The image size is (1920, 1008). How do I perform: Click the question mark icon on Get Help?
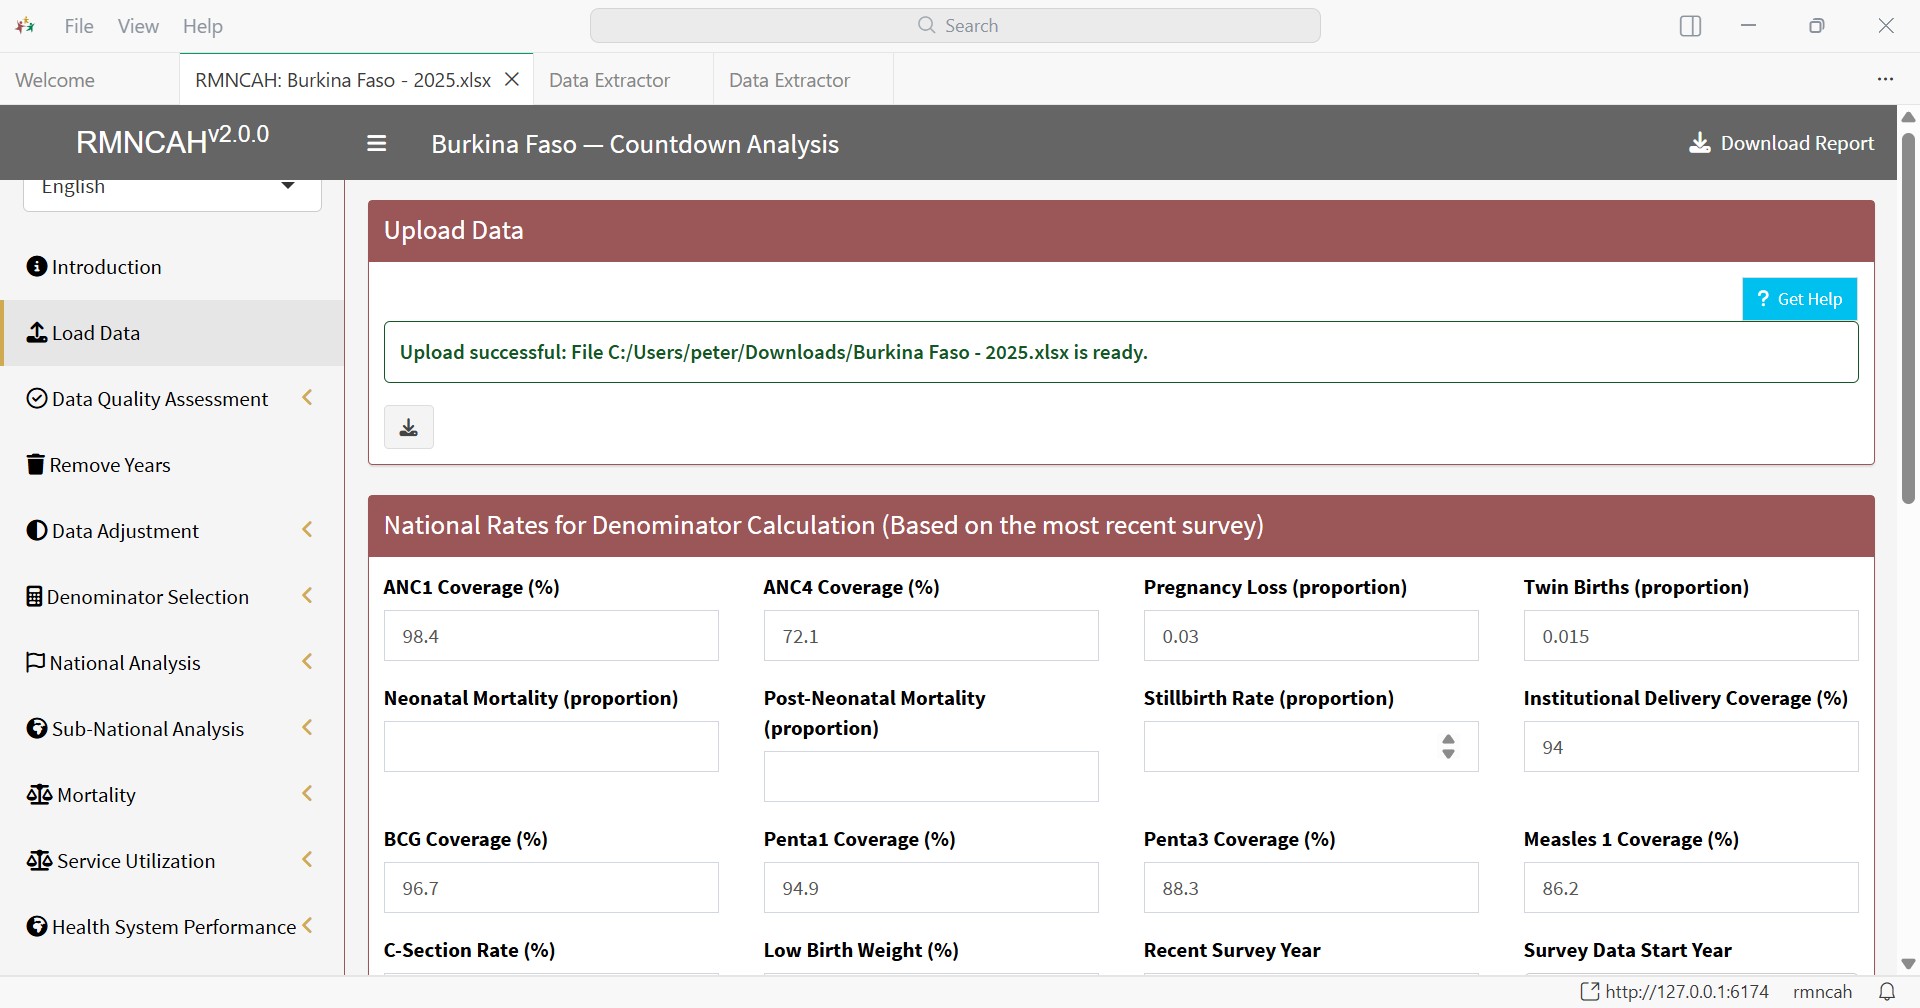click(1763, 298)
